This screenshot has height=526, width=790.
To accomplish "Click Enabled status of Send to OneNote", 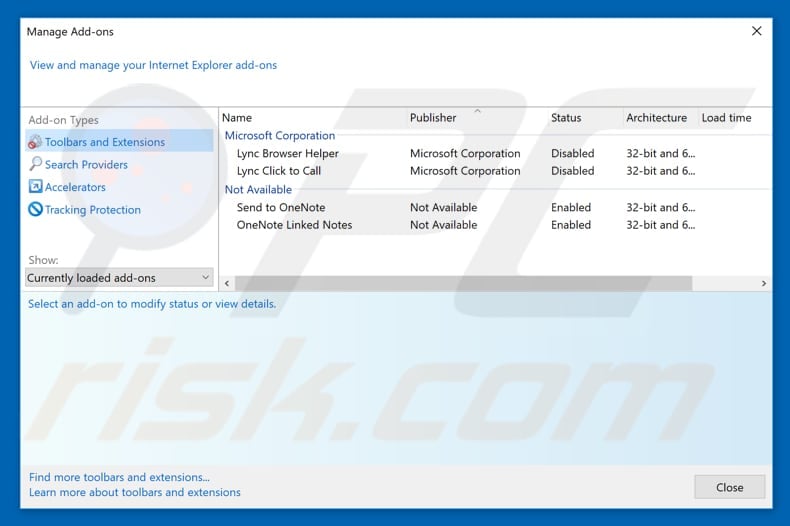I will 571,207.
